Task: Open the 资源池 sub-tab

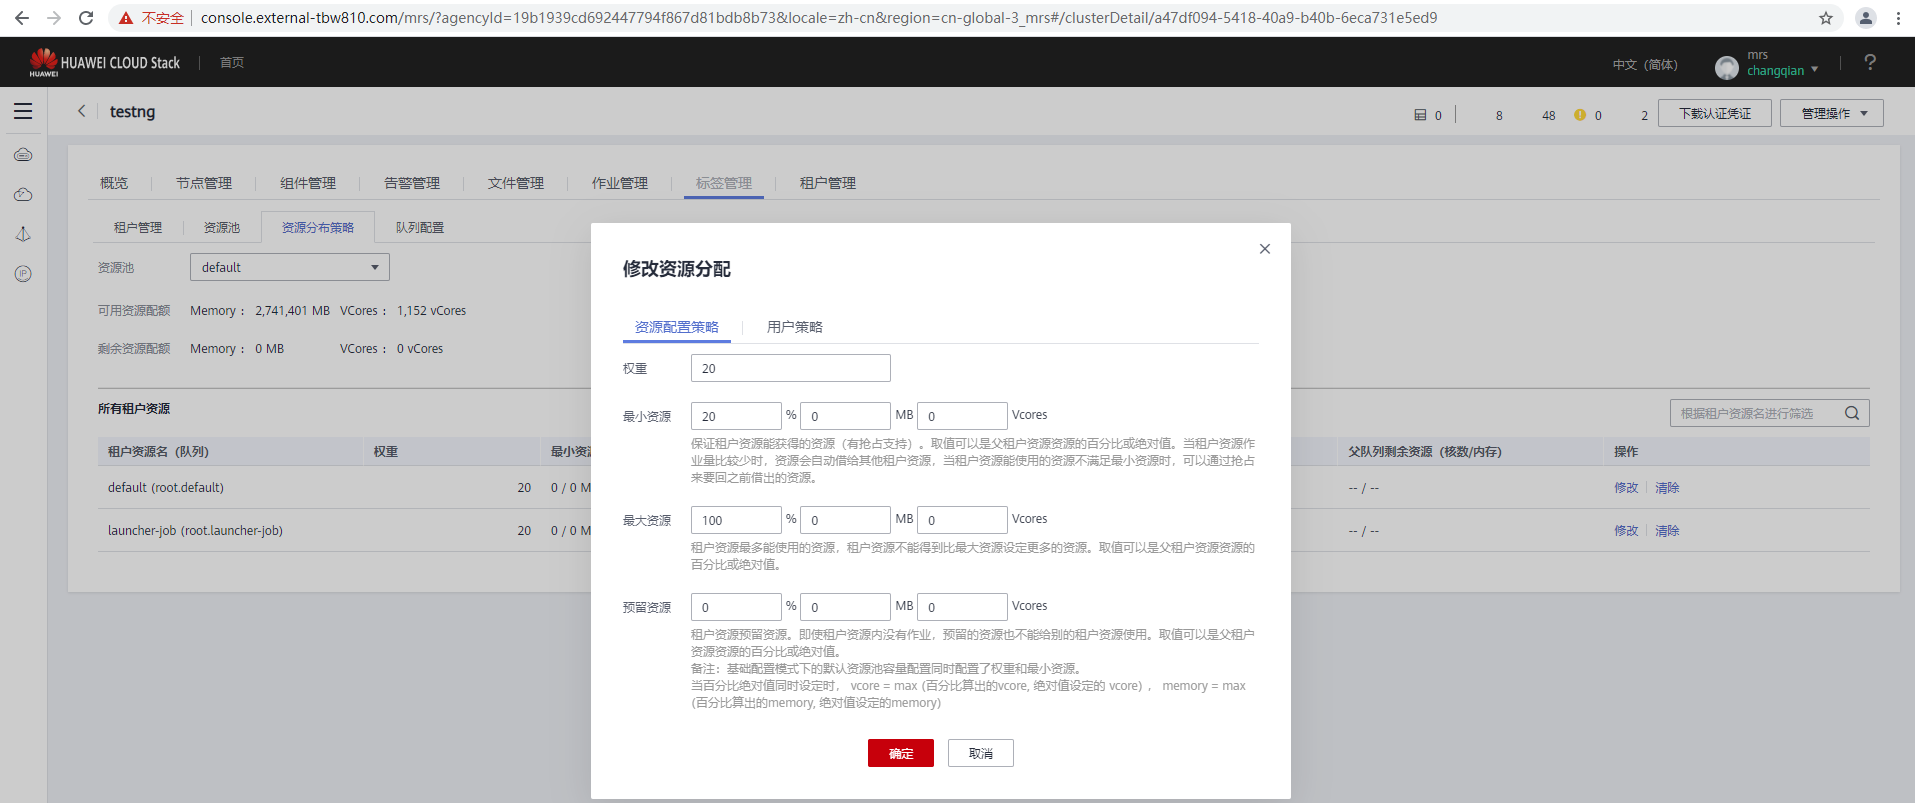Action: (222, 228)
